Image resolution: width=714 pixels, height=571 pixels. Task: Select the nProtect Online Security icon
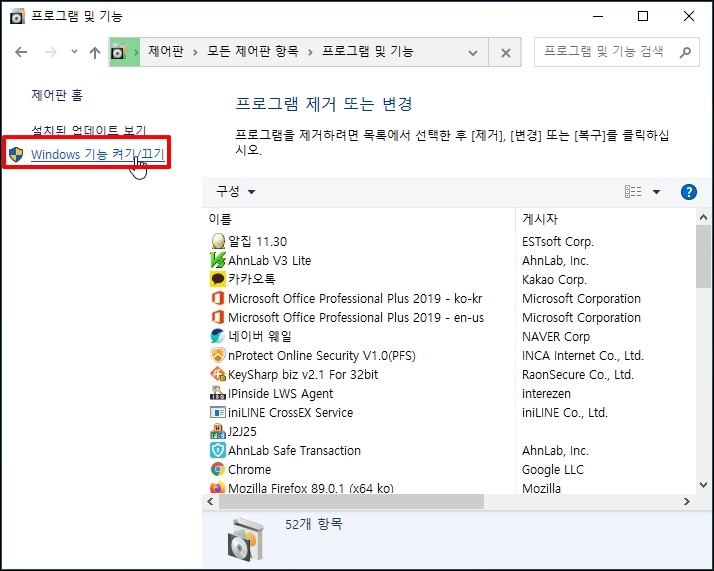coord(218,355)
